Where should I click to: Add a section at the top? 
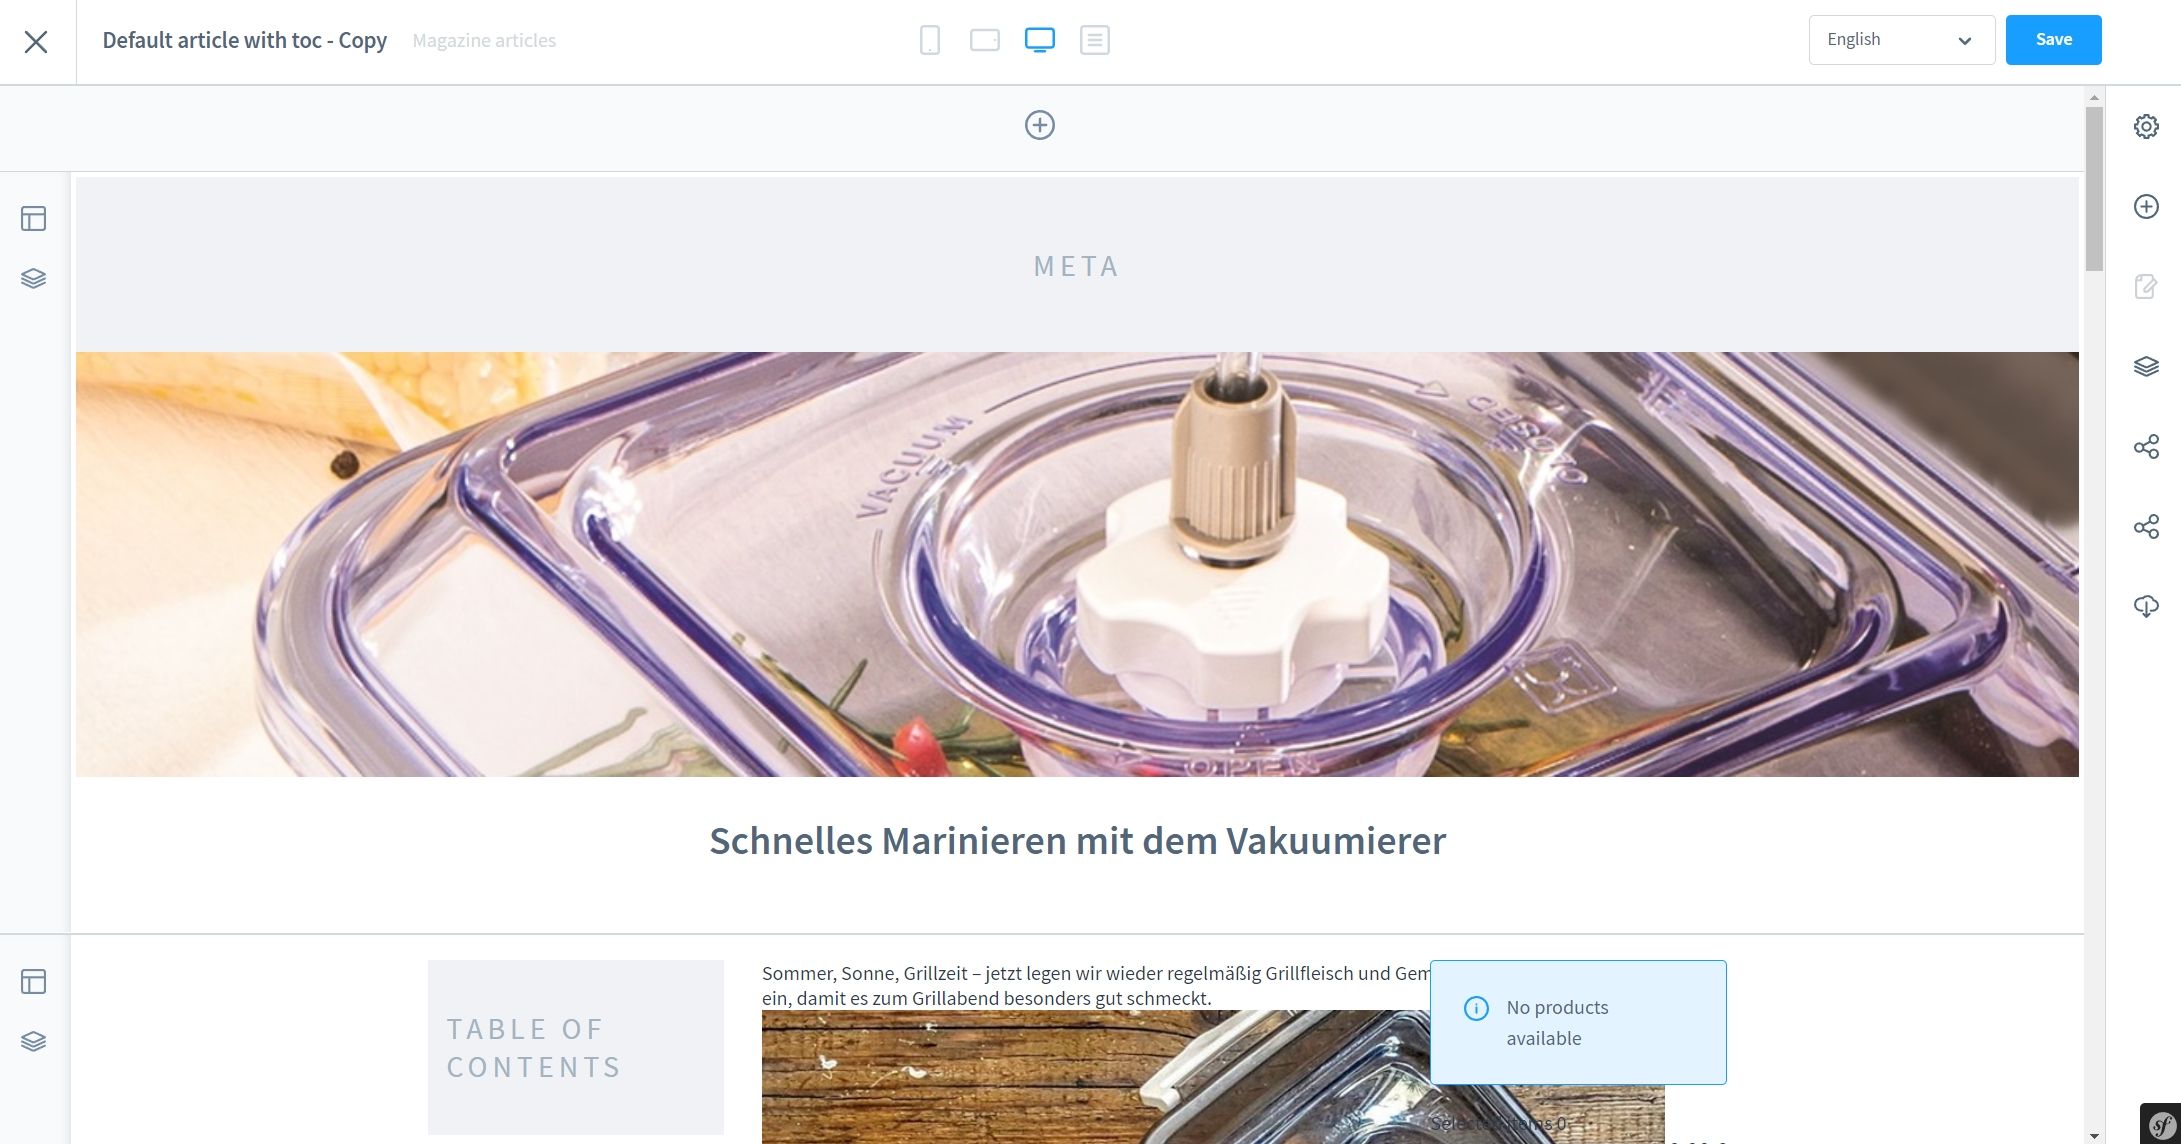pyautogui.click(x=1040, y=125)
